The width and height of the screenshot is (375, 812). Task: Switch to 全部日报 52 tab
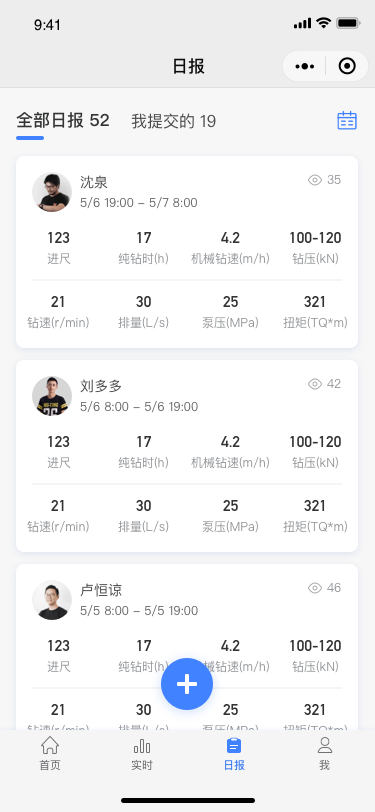click(x=63, y=121)
